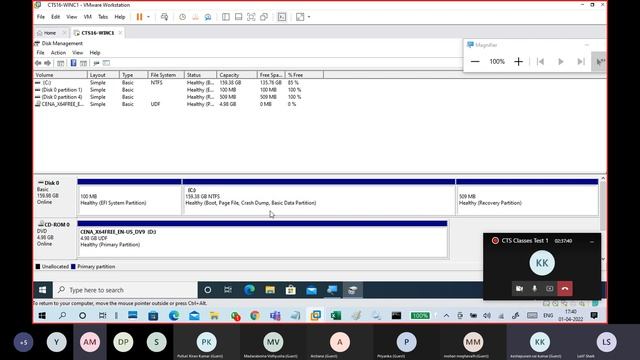Sort by the File System column header
The width and height of the screenshot is (640, 360).
pos(166,75)
